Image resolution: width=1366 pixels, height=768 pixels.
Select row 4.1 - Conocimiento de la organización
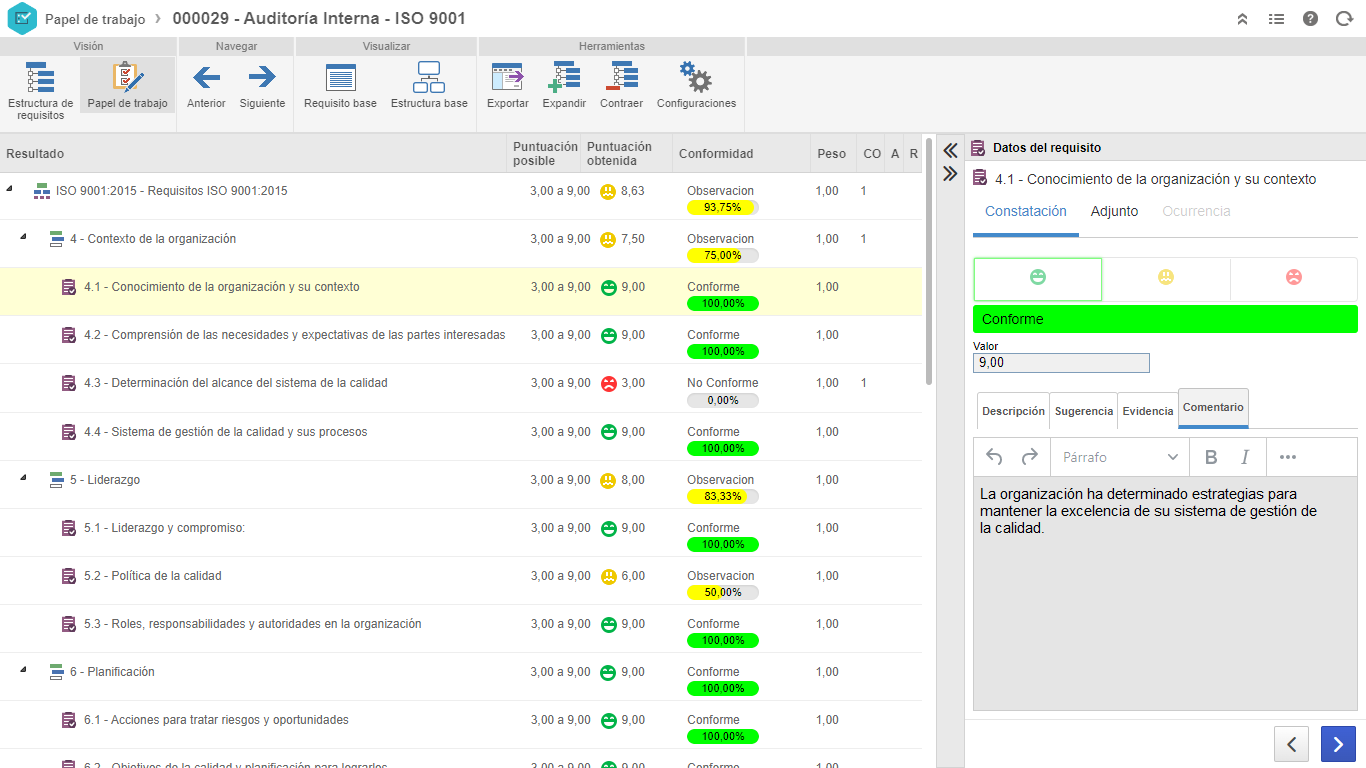461,292
